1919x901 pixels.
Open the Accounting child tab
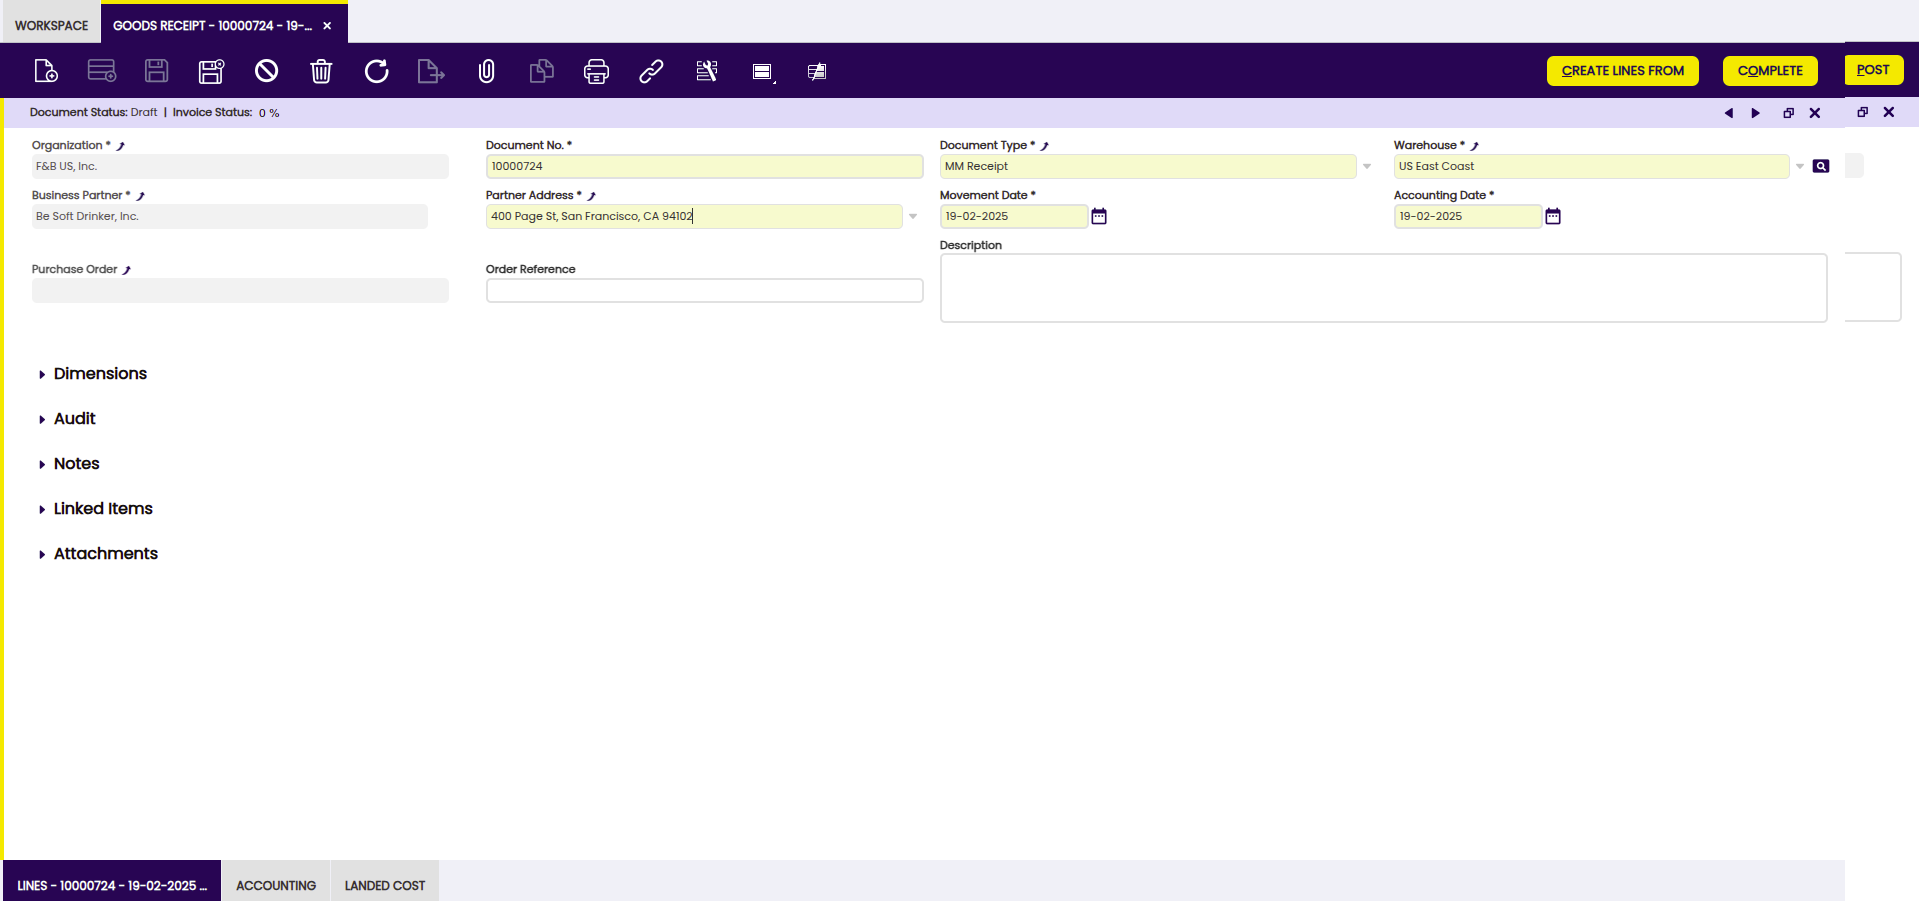tap(276, 885)
